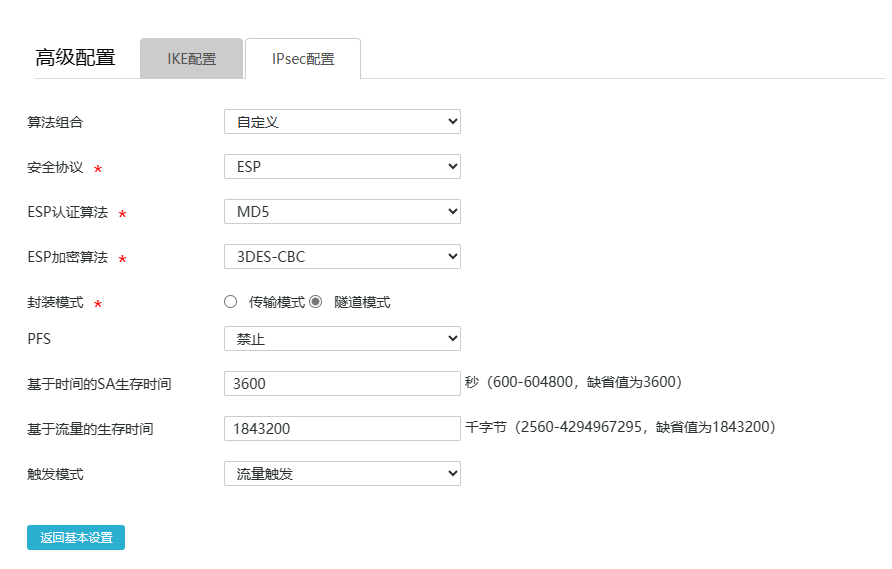The image size is (892, 569).
Task: Click the 返回基本设置 button
Action: (76, 538)
